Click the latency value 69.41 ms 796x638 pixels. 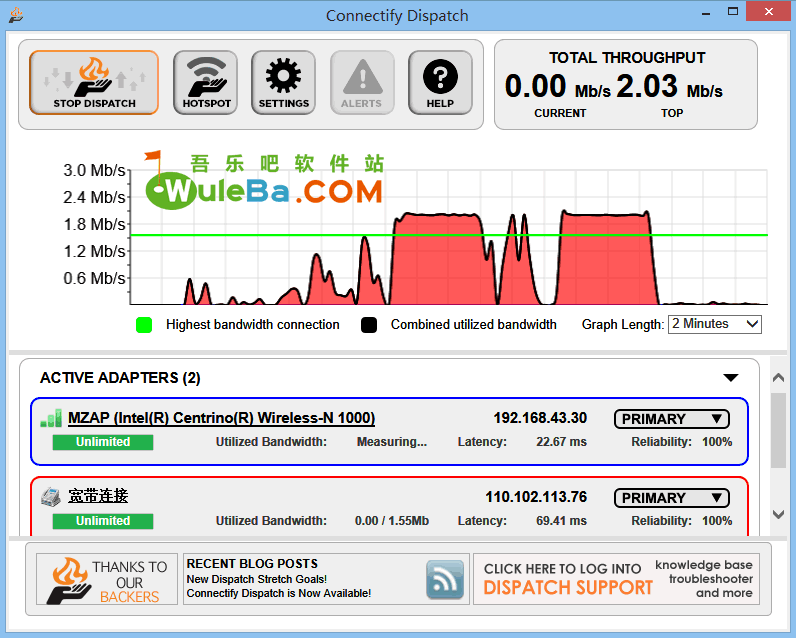pos(561,521)
